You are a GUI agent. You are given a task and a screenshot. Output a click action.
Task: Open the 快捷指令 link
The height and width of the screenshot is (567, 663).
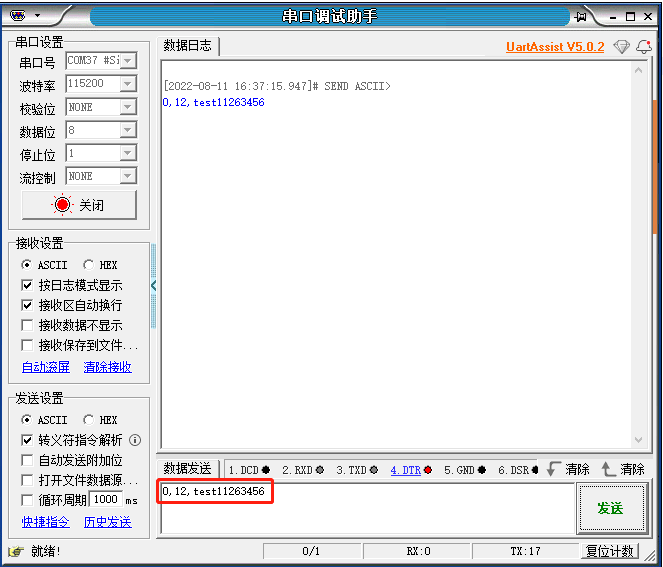click(x=46, y=522)
